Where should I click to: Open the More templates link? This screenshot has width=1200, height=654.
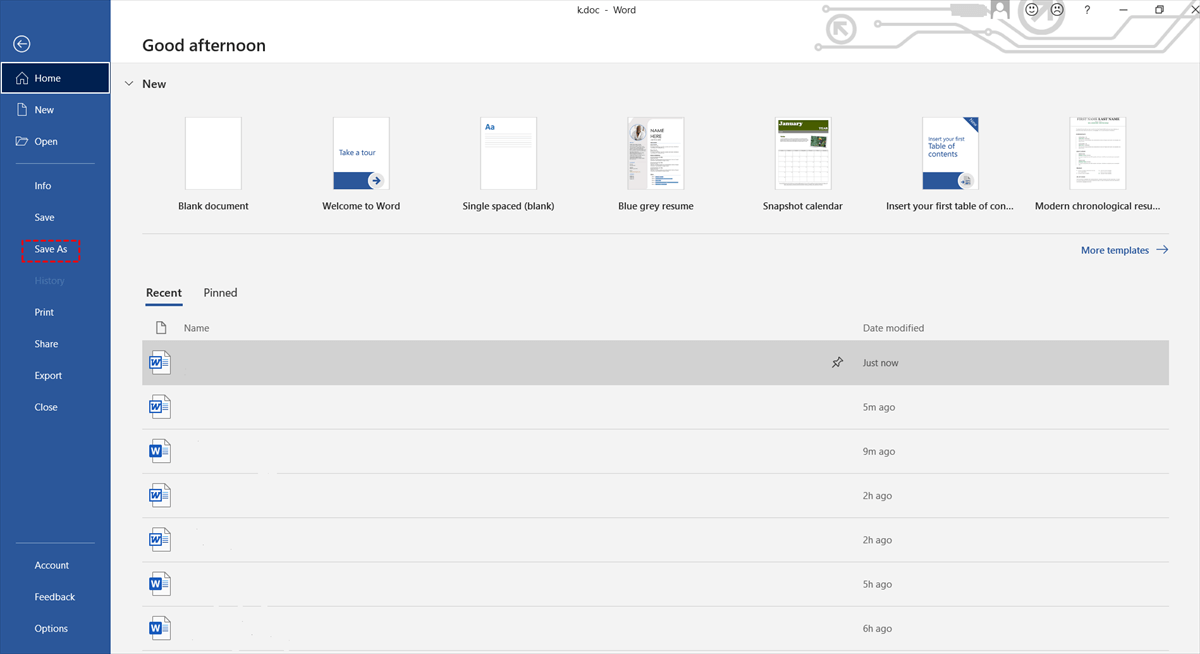[x=1114, y=250]
